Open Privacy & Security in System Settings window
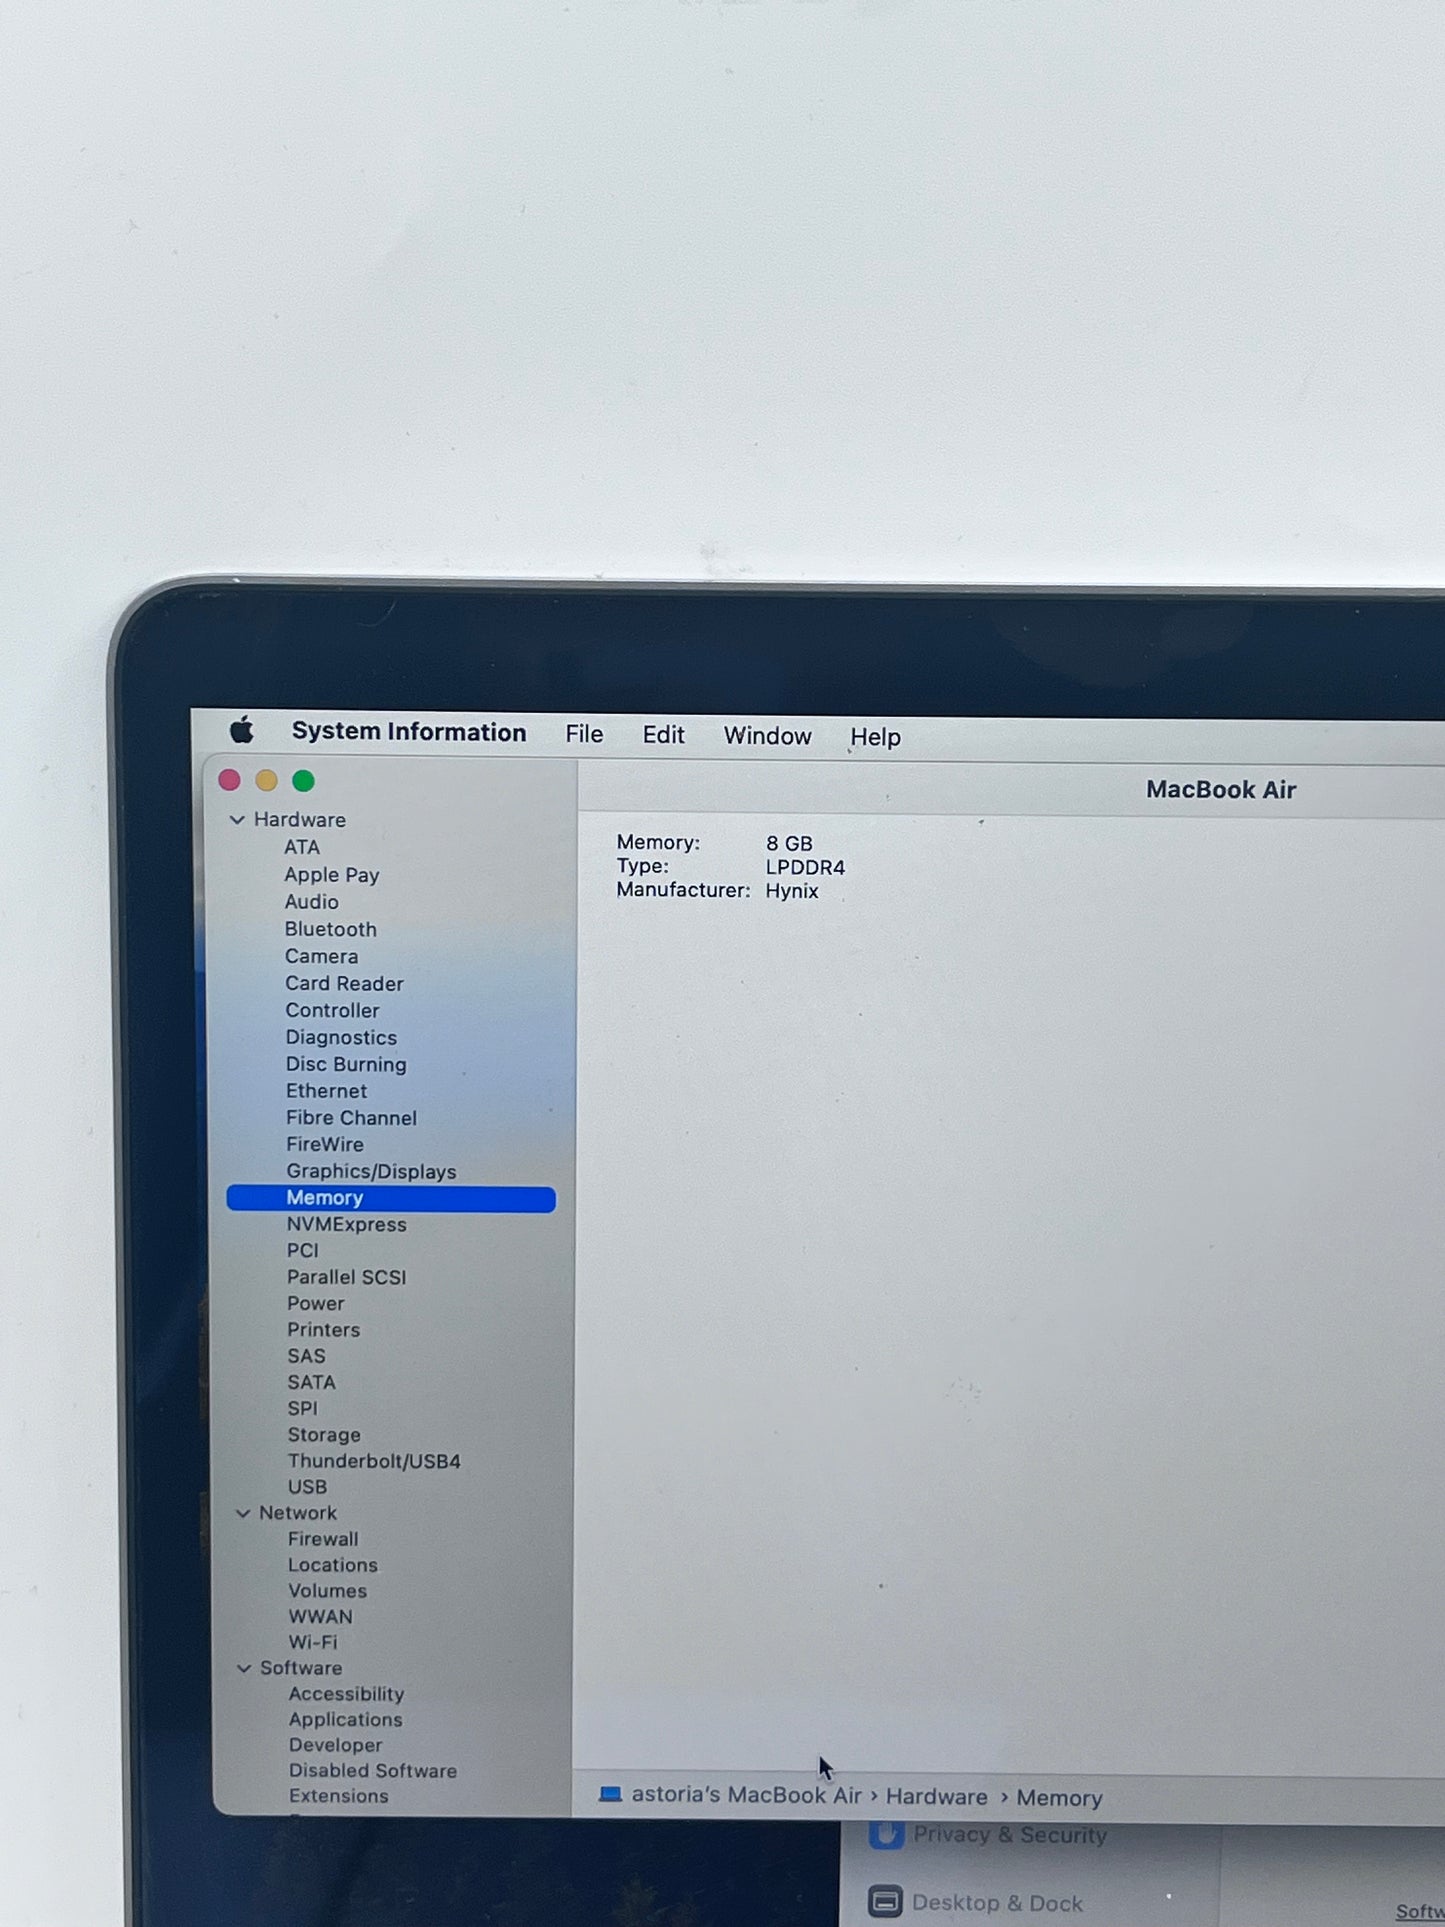This screenshot has height=1927, width=1445. click(x=1010, y=1835)
